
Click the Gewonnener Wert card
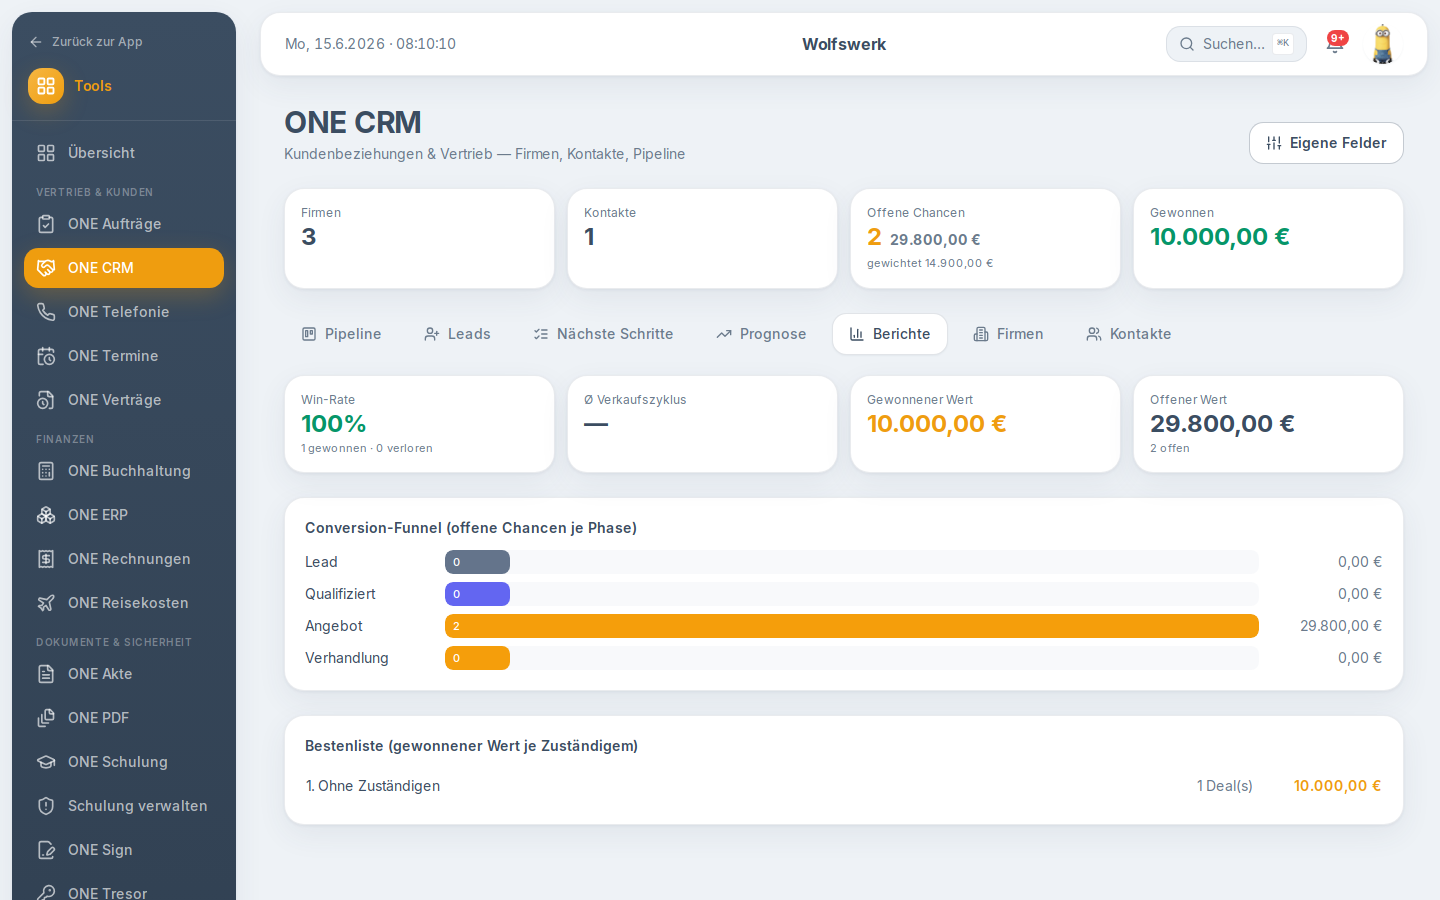tap(985, 424)
